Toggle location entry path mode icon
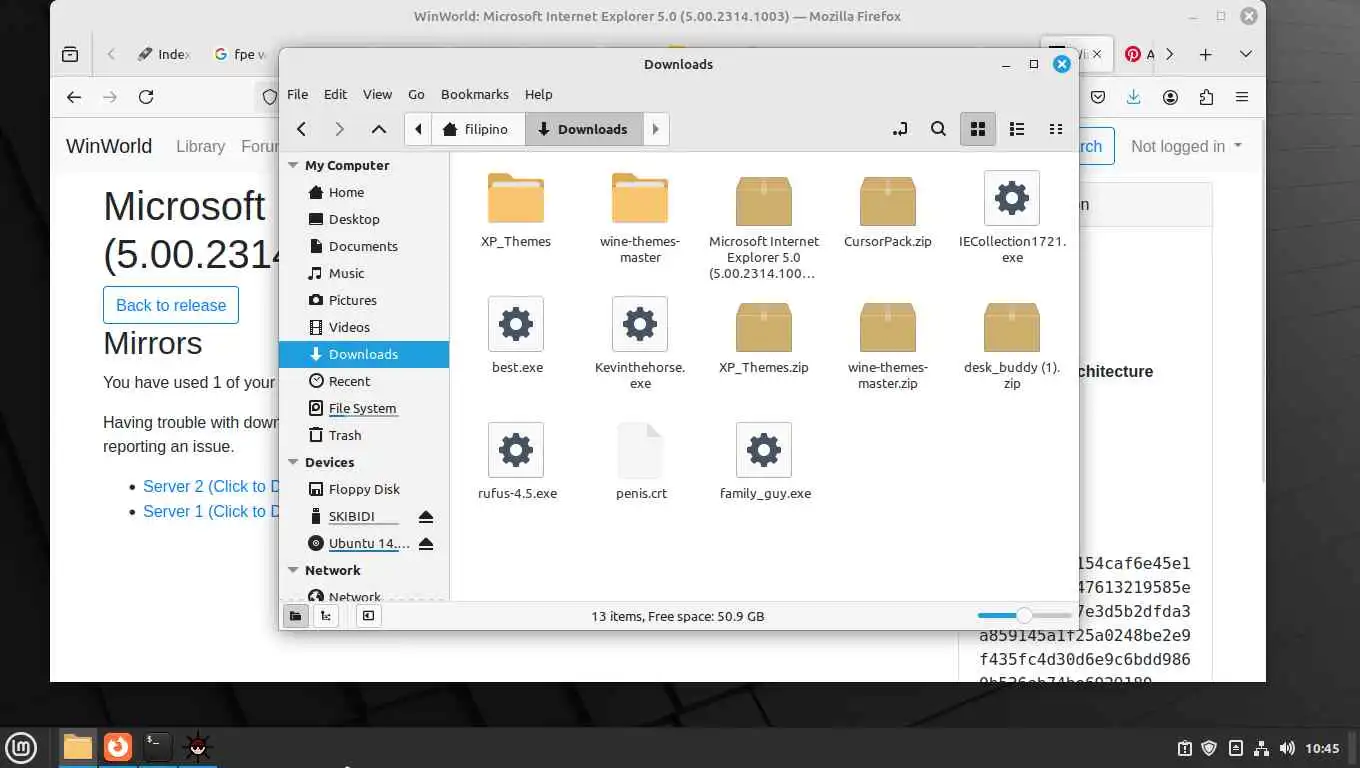 click(x=900, y=129)
